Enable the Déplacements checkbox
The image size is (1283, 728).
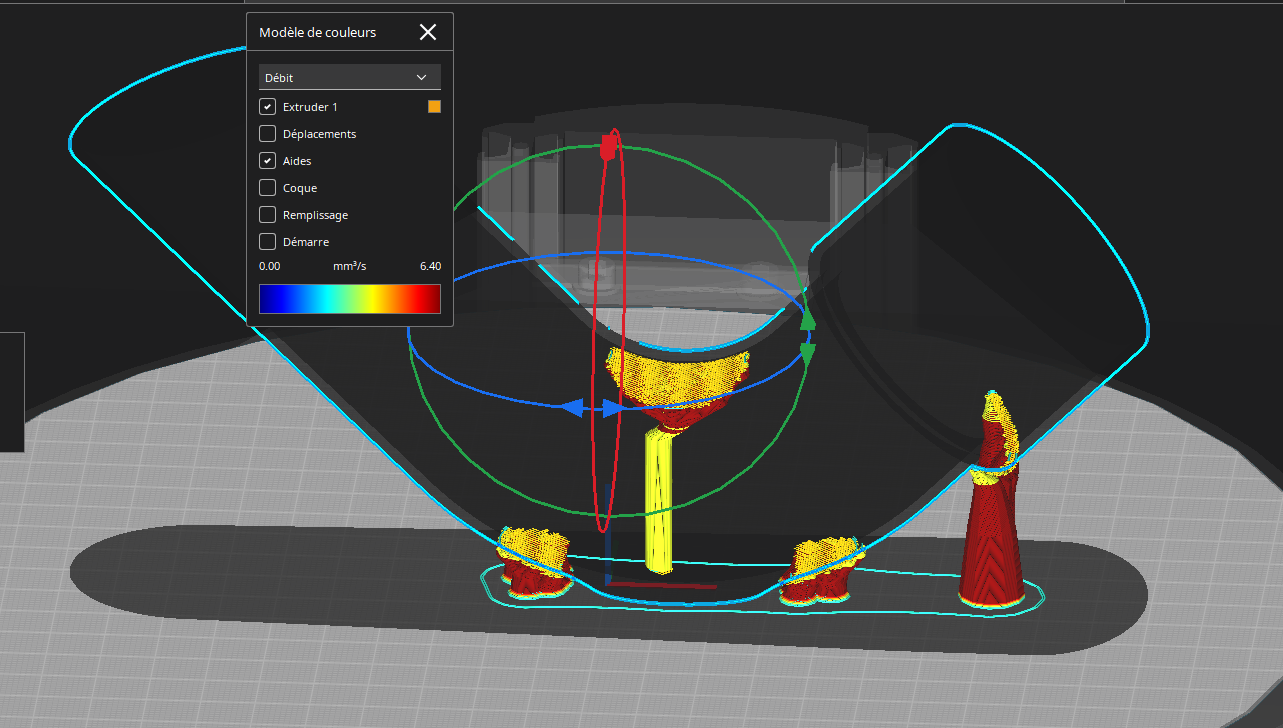click(268, 134)
